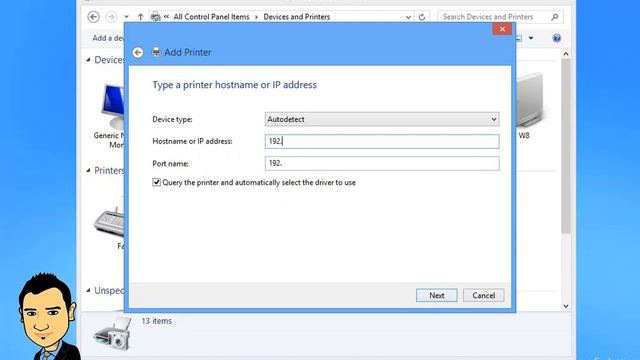640x360 pixels.
Task: Go forward in Devices and Printers window
Action: (111, 17)
